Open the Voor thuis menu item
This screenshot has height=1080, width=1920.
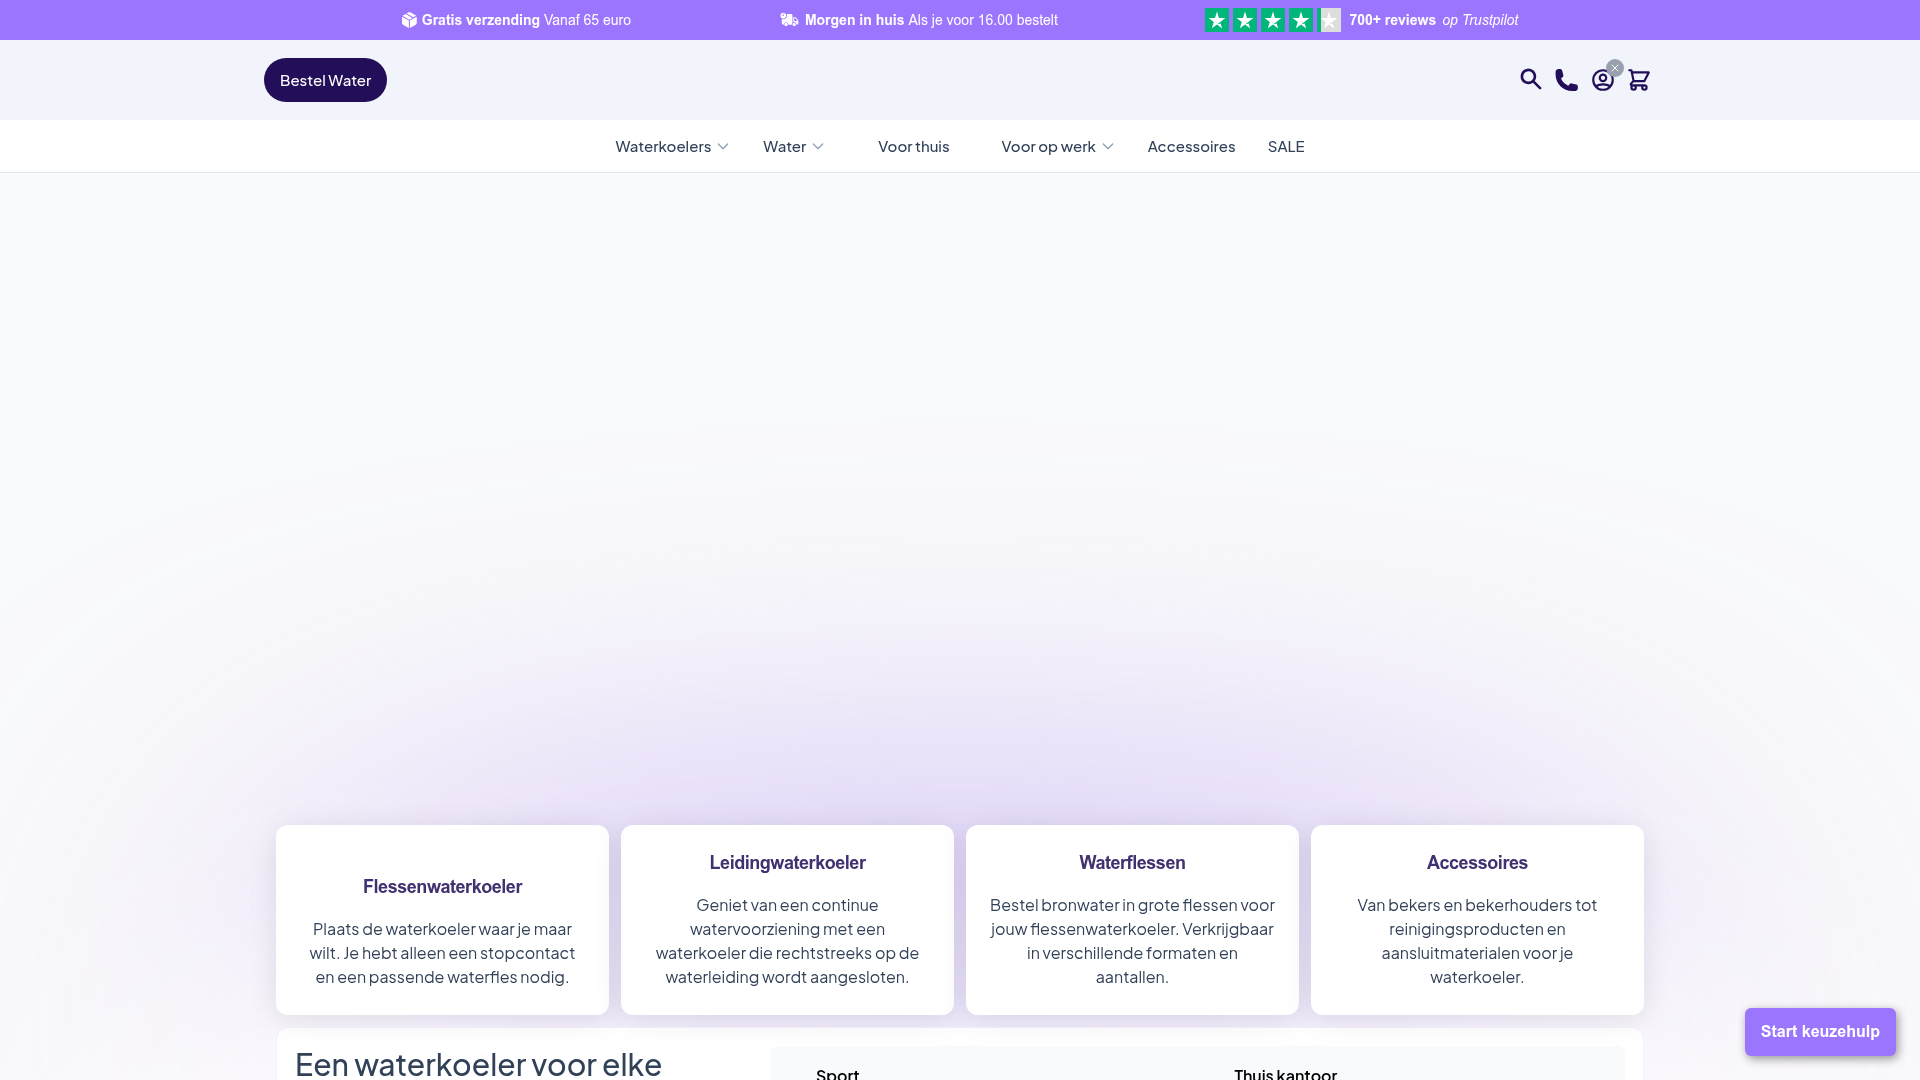coord(913,146)
